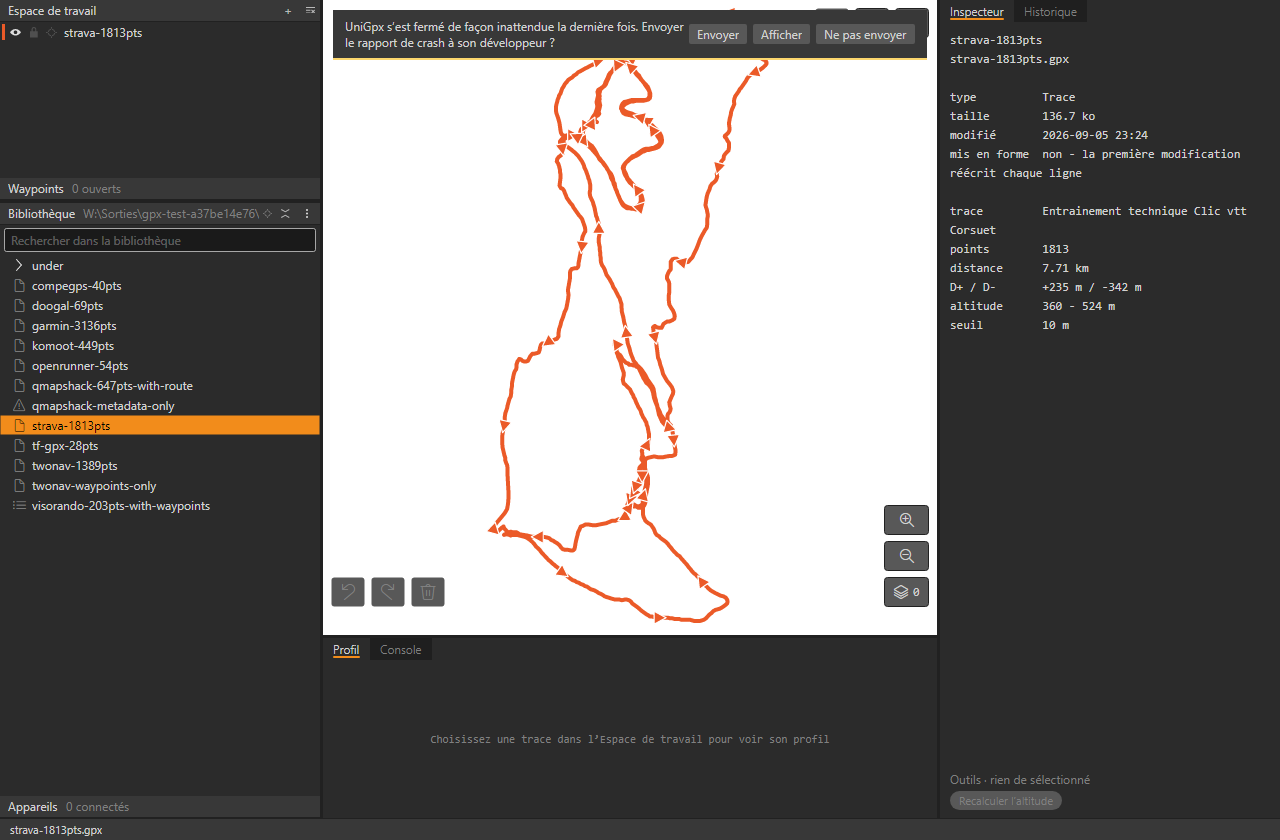Click Ne pas envoyer button
This screenshot has width=1280, height=840.
tap(865, 34)
